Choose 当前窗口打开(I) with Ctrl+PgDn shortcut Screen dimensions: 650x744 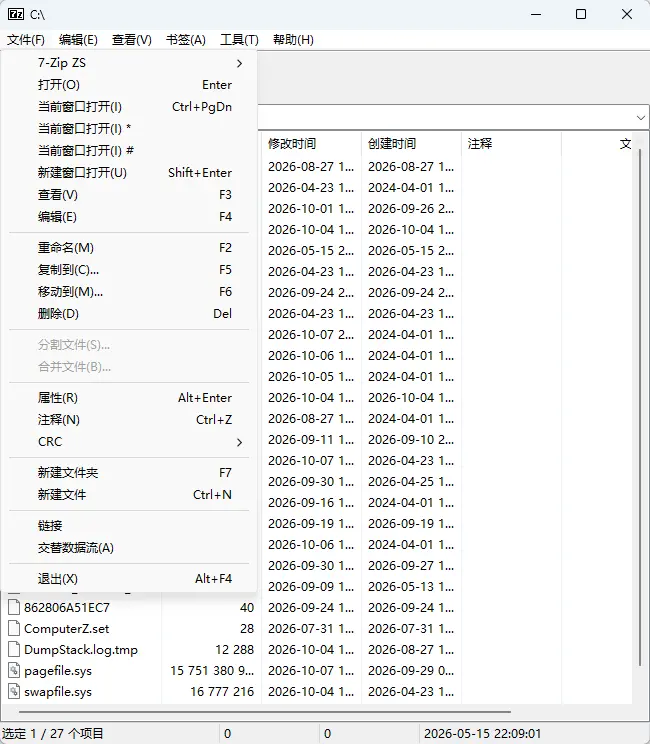point(129,107)
